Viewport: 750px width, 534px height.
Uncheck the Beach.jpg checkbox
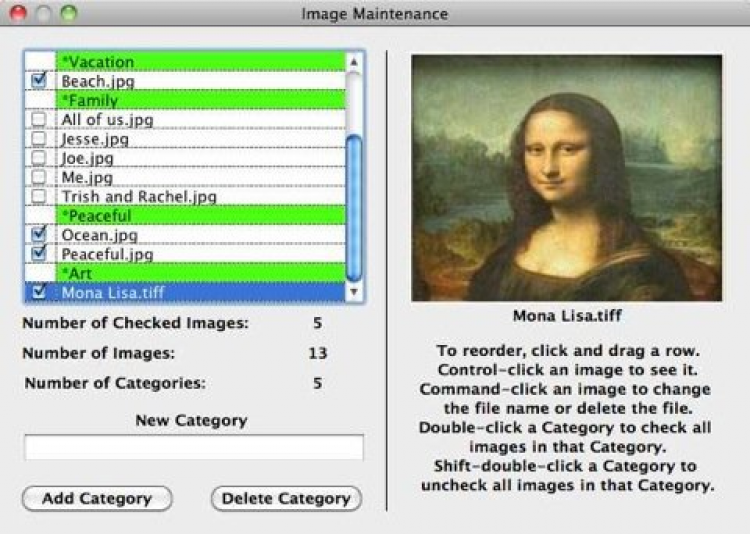click(39, 80)
